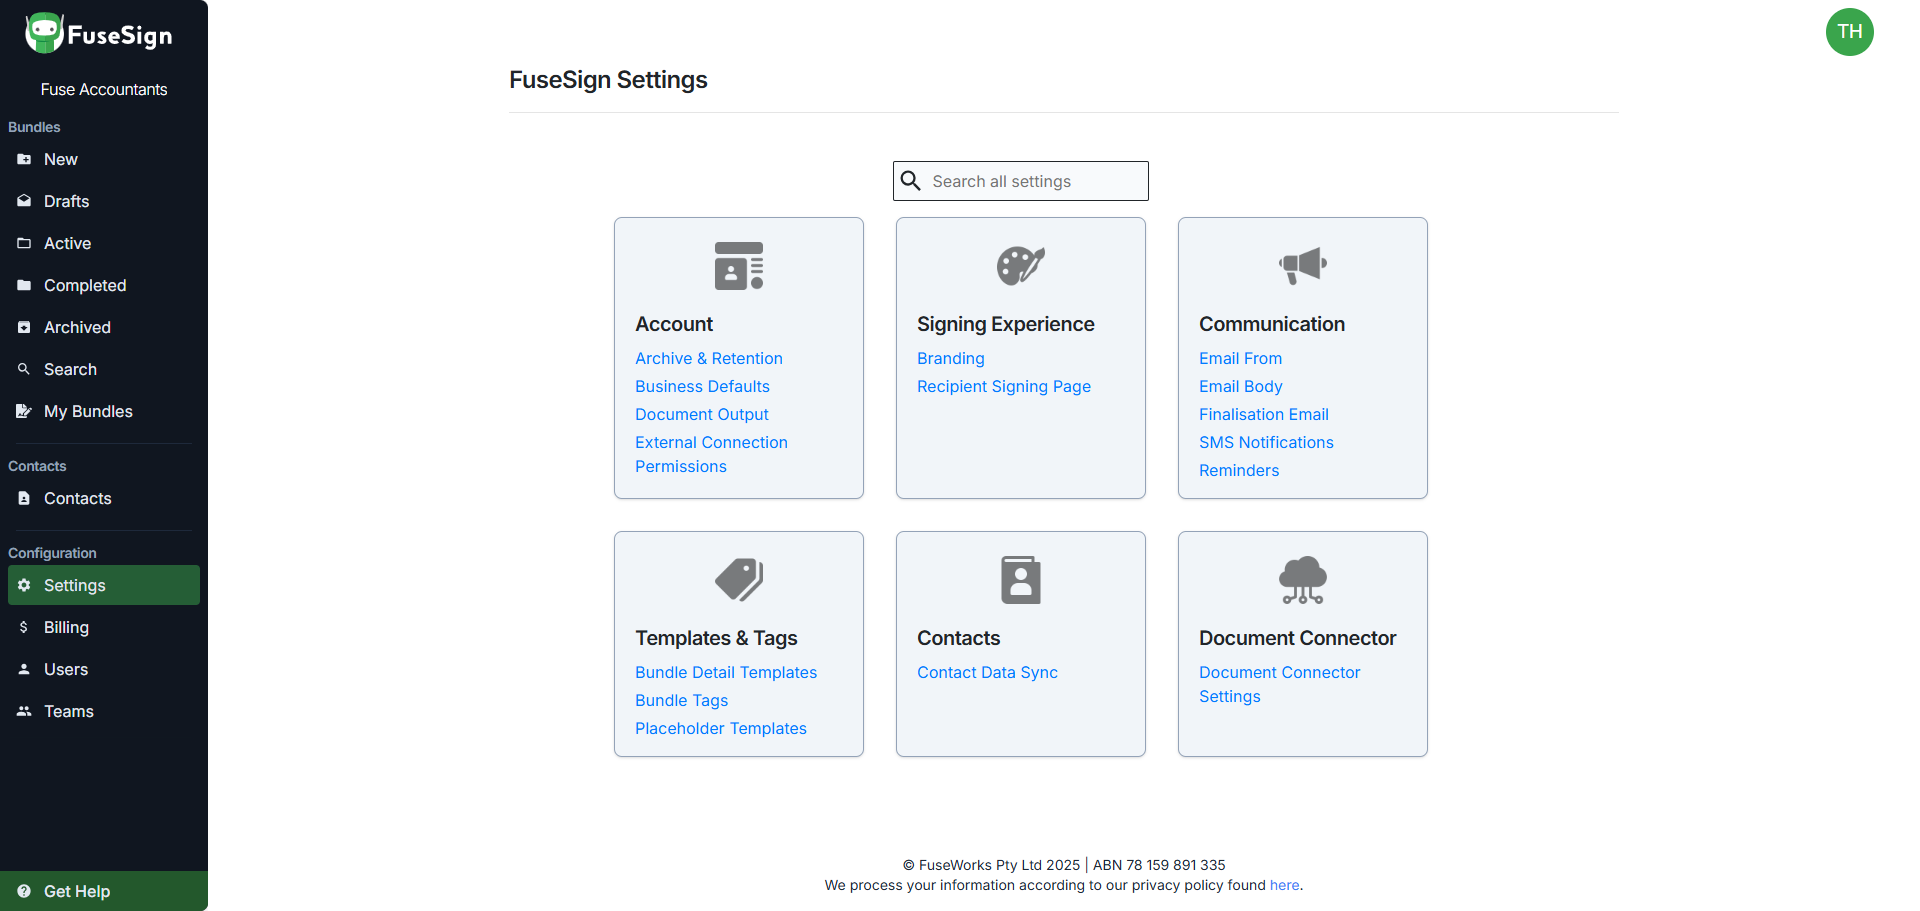This screenshot has width=1920, height=911.
Task: Go to Drafts in sidebar
Action: 66,202
